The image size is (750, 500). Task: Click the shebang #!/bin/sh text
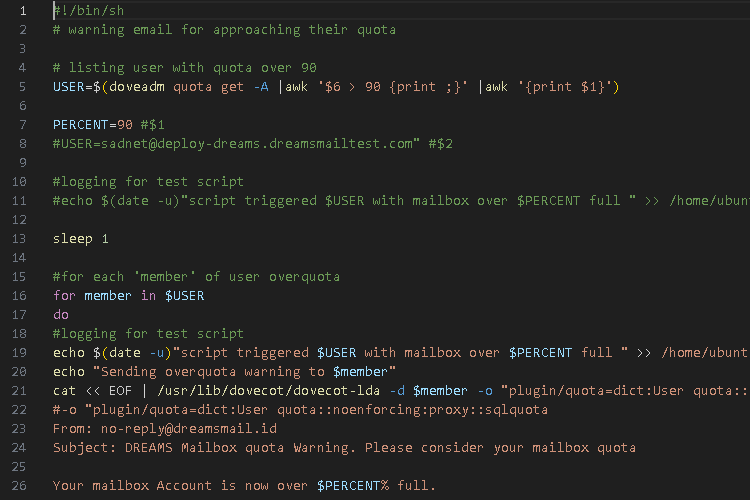[88, 10]
